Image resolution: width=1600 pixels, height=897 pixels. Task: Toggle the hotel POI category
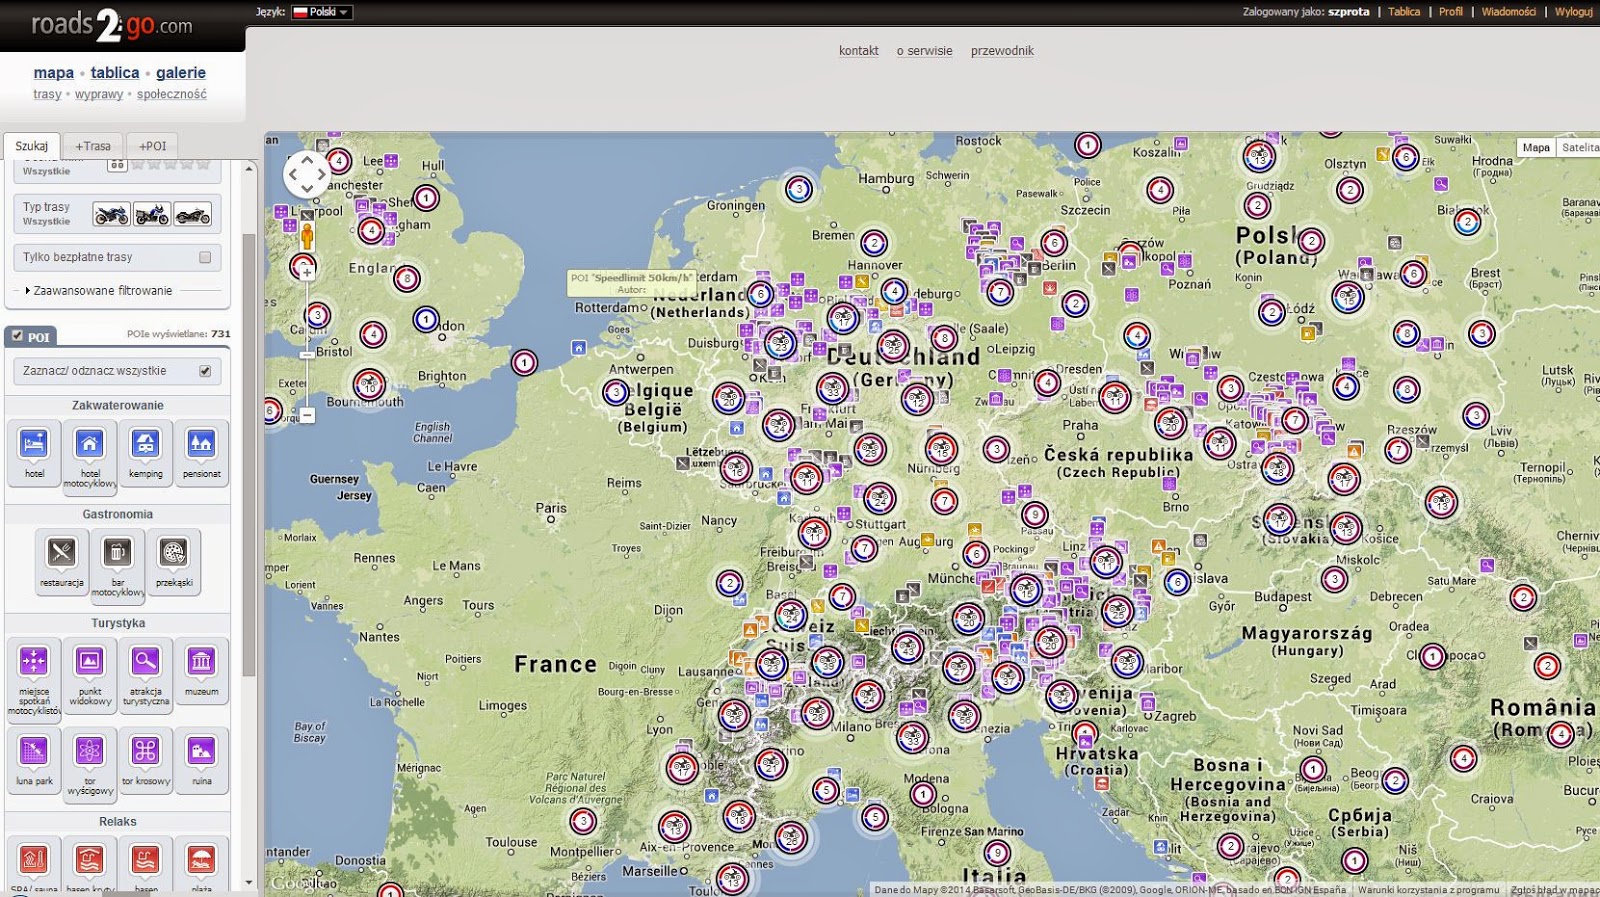tap(34, 453)
